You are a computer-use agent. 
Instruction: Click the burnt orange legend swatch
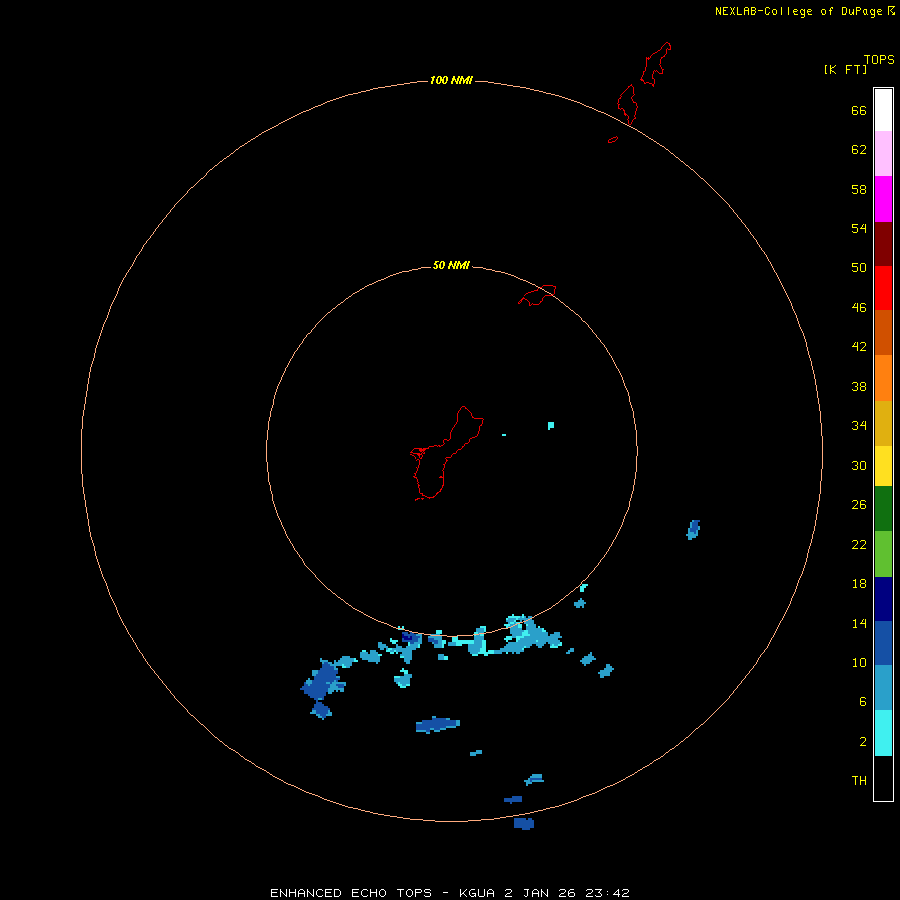coord(883,333)
